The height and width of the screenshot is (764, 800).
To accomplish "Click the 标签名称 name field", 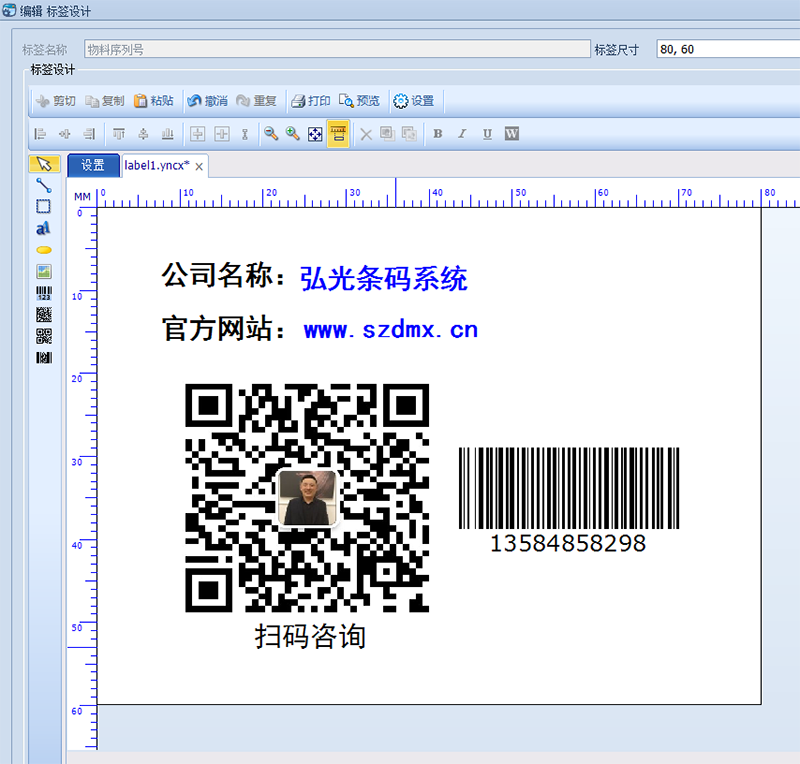I will (x=337, y=49).
